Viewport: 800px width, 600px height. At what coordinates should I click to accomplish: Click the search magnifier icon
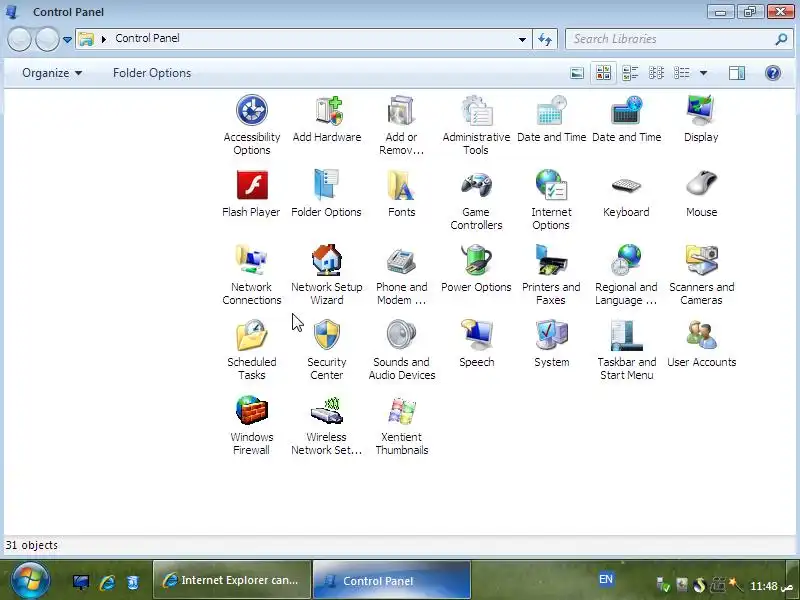click(781, 39)
